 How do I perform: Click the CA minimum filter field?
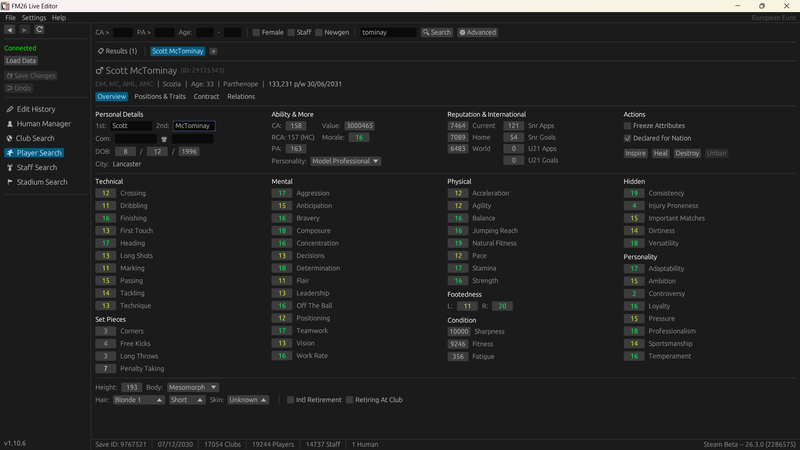(122, 32)
